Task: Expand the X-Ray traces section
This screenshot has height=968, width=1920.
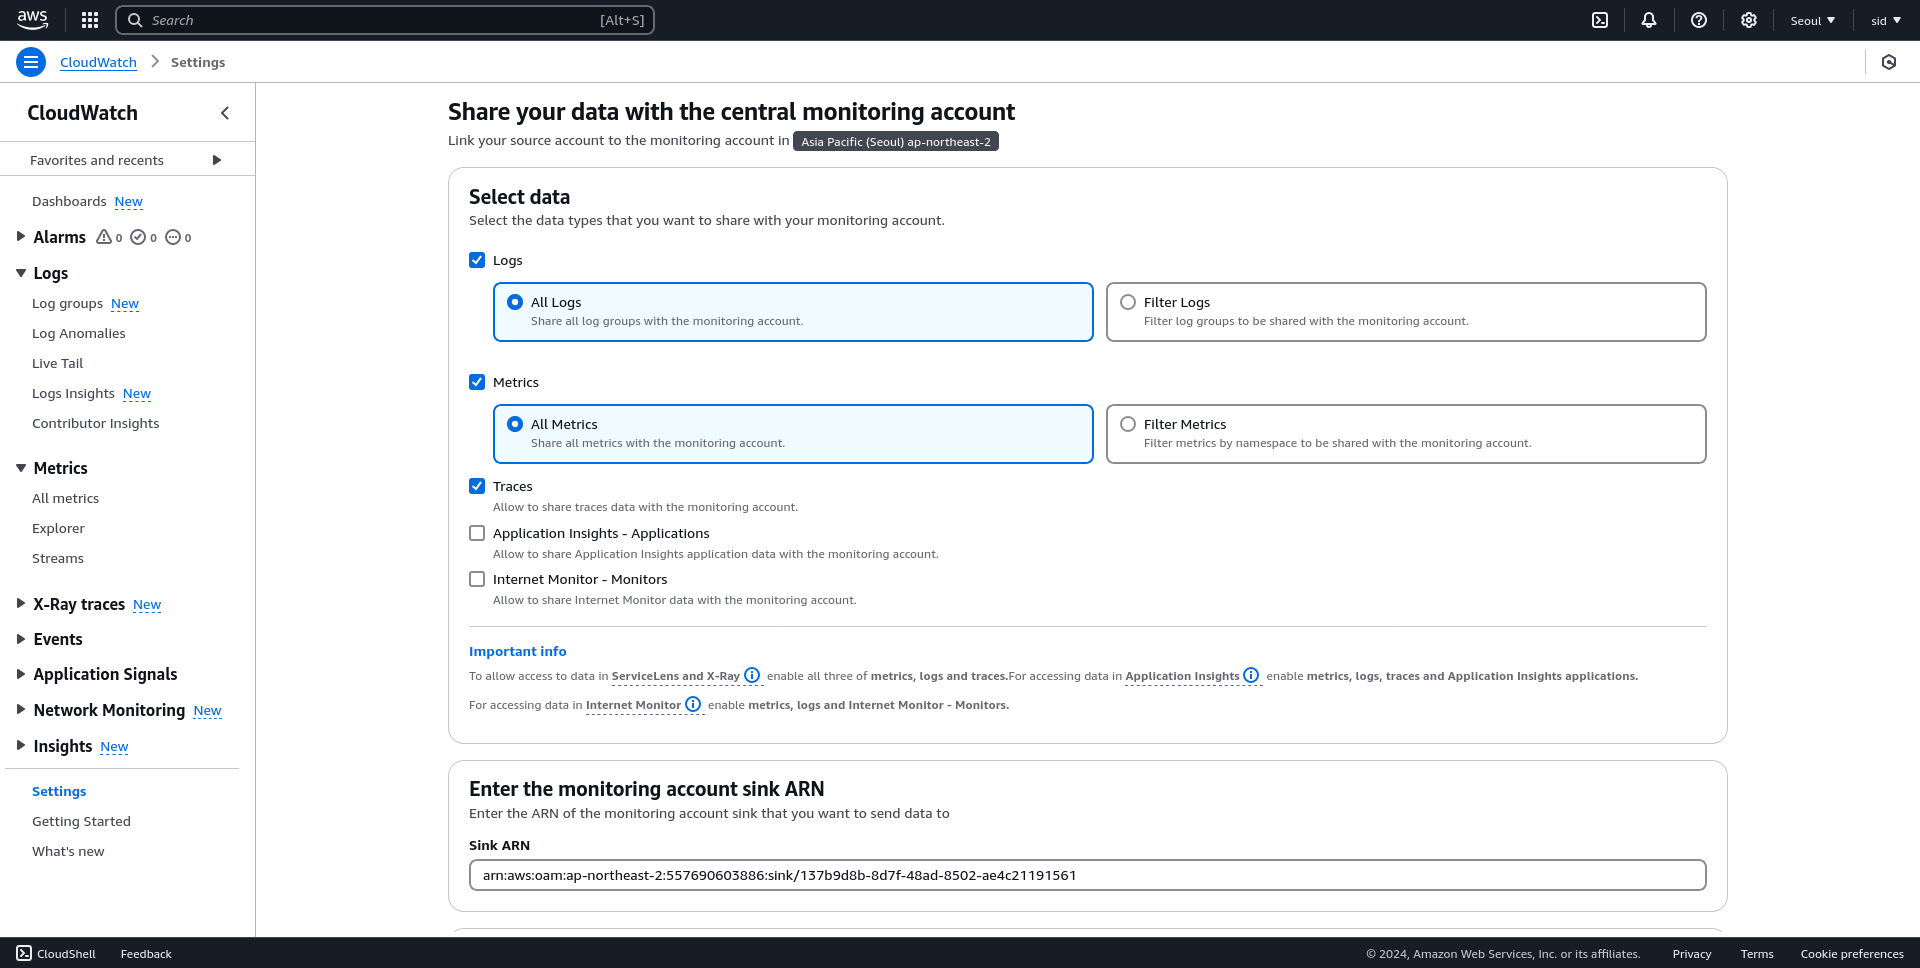Action: [x=21, y=604]
